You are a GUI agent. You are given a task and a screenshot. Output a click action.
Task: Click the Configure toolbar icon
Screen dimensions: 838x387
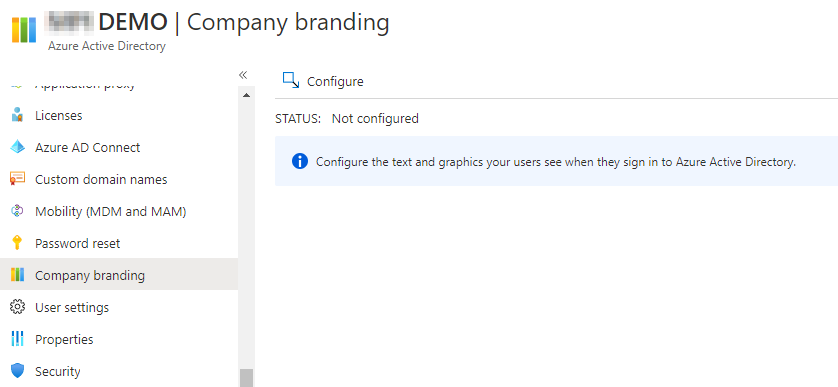click(x=291, y=81)
